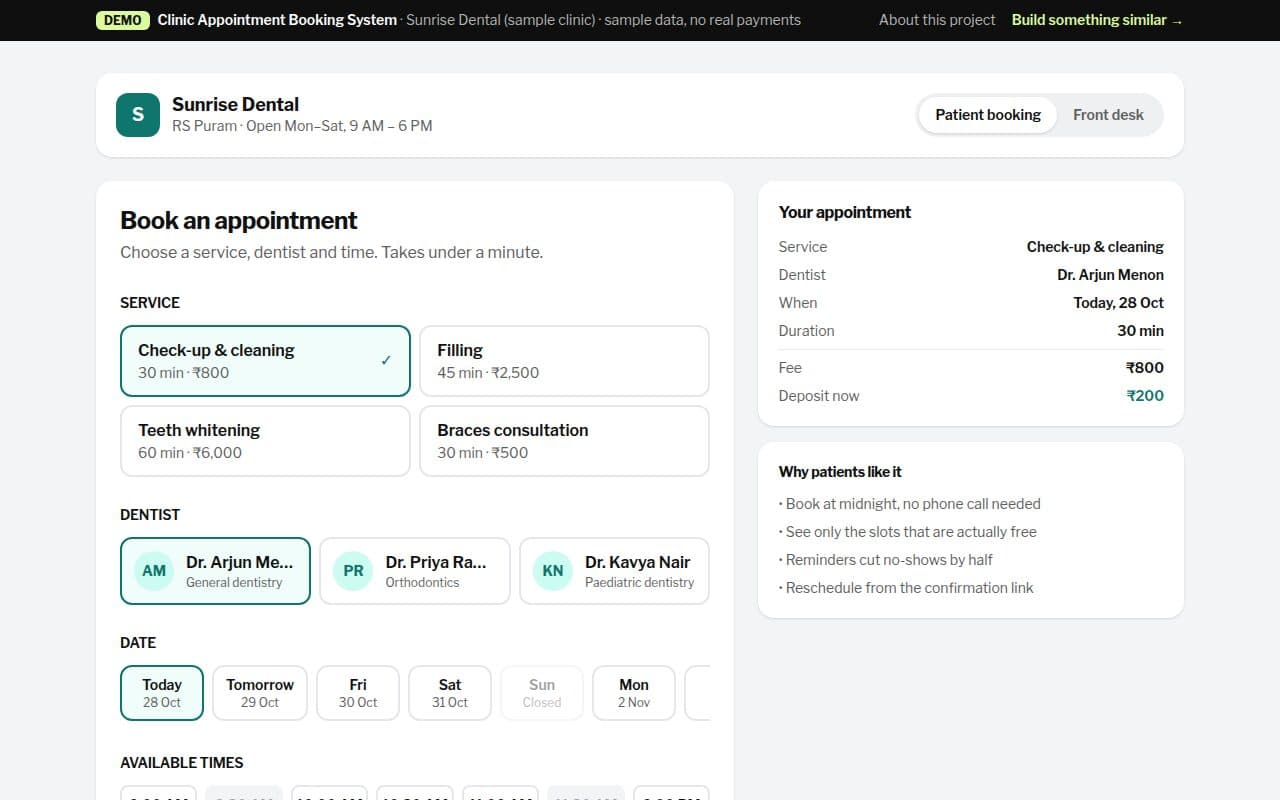Follow the Build something similar link
Image resolution: width=1280 pixels, height=800 pixels.
click(x=1097, y=20)
